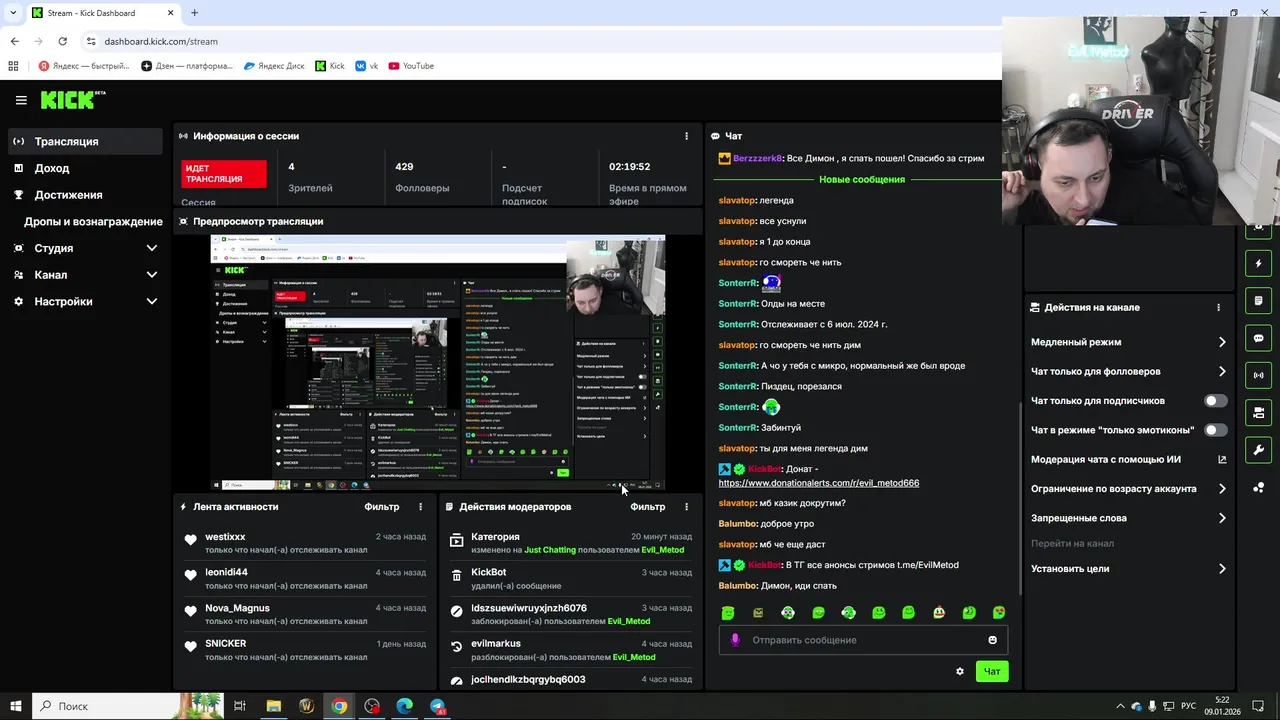Screen dimensions: 1280x720
Task: Open a new browser tab
Action: point(194,13)
